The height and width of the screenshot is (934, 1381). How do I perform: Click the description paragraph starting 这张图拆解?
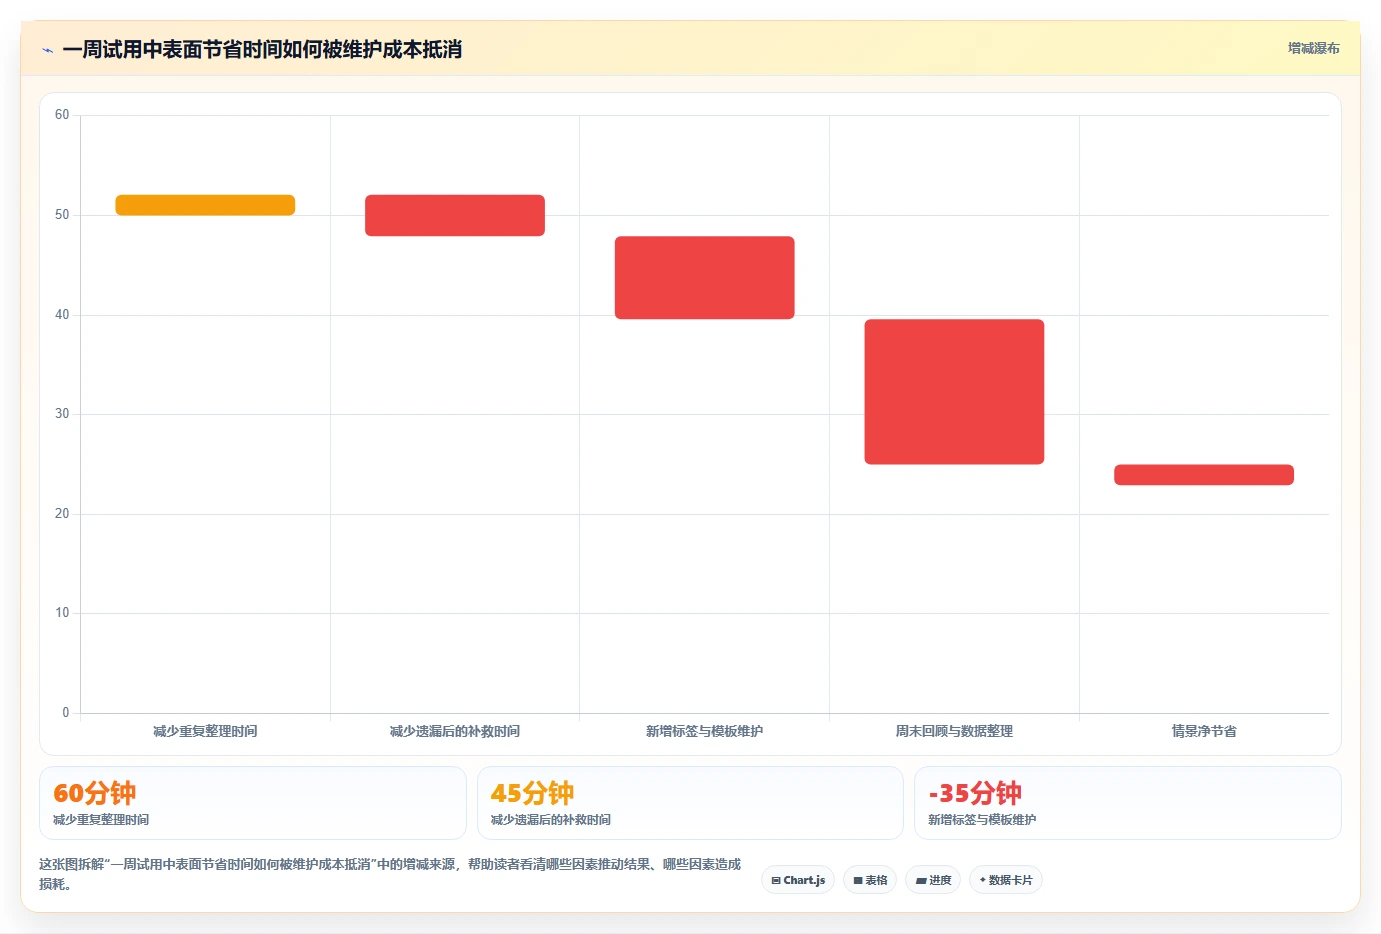click(x=390, y=874)
